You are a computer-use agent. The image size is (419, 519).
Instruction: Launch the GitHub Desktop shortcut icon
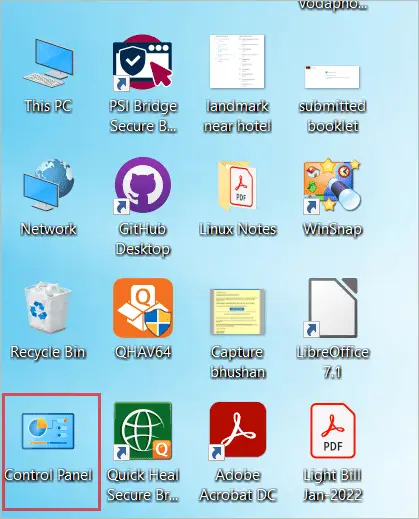pos(142,185)
